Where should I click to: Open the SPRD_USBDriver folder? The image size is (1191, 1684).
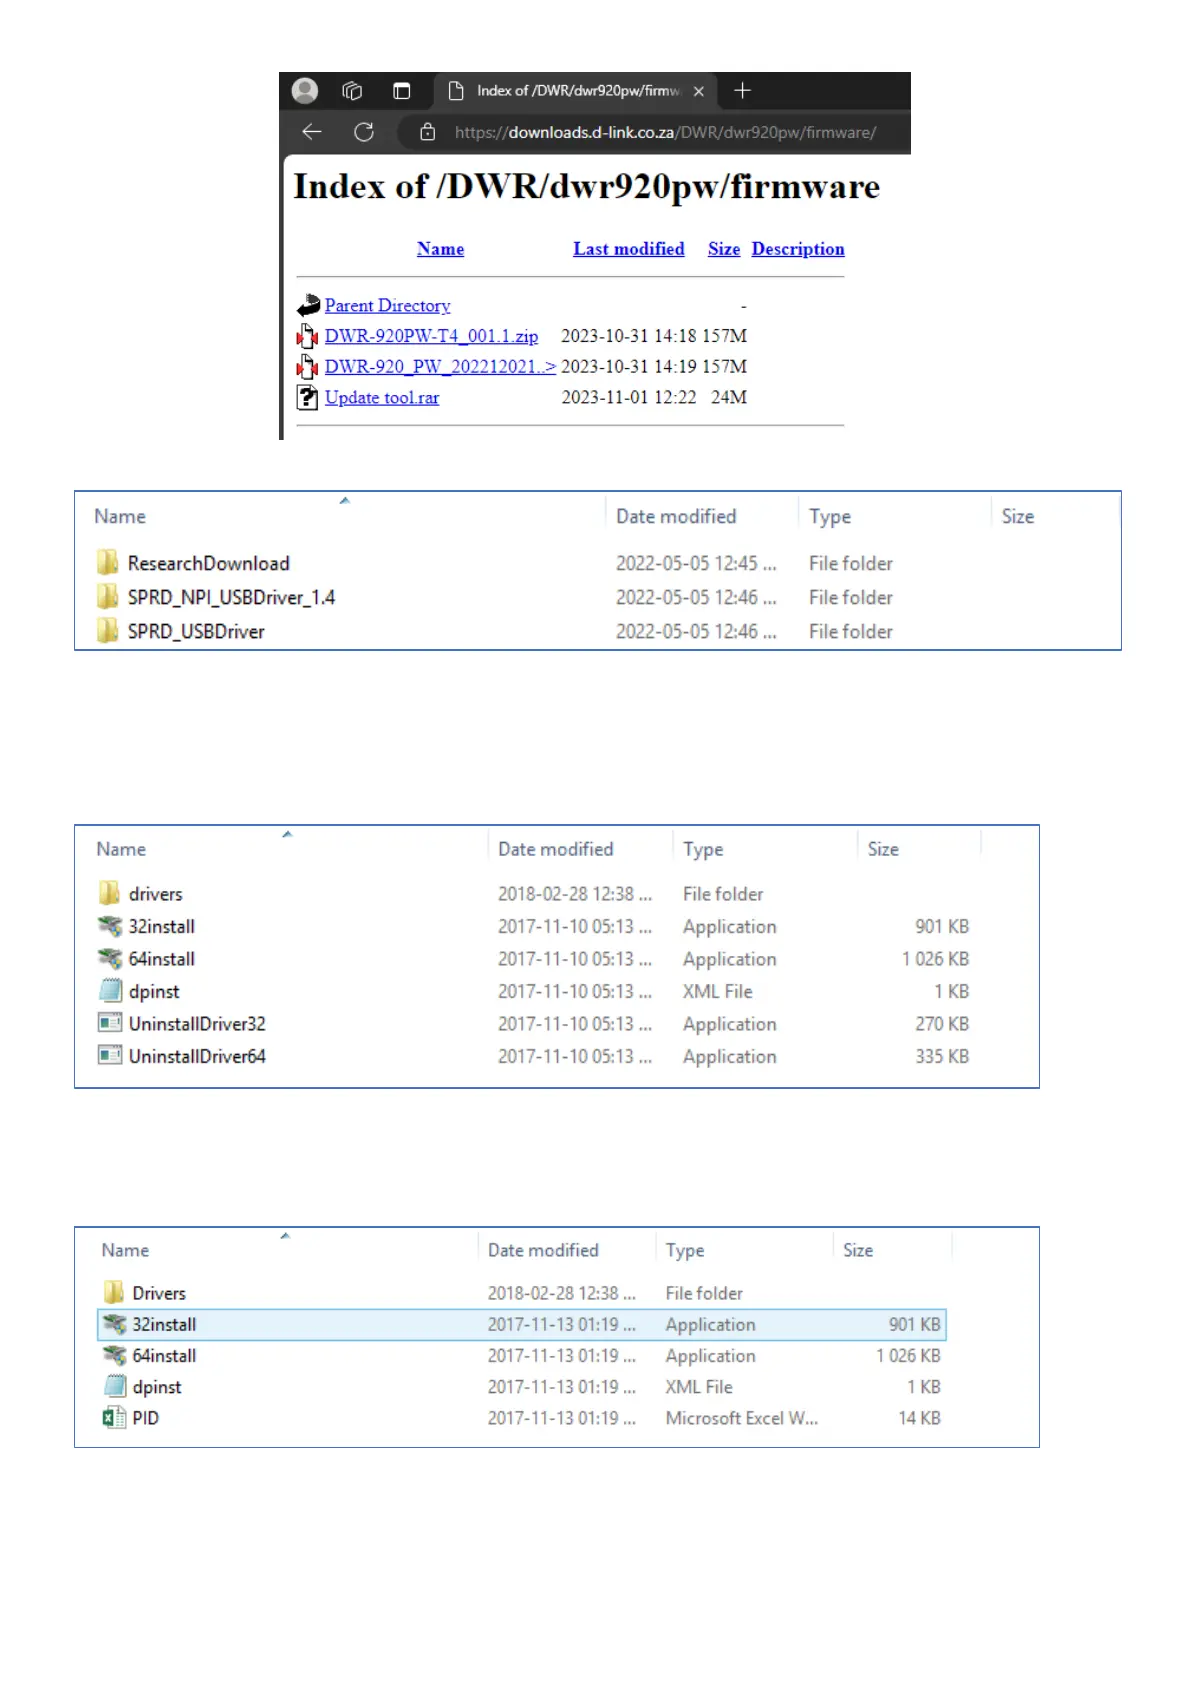click(196, 632)
